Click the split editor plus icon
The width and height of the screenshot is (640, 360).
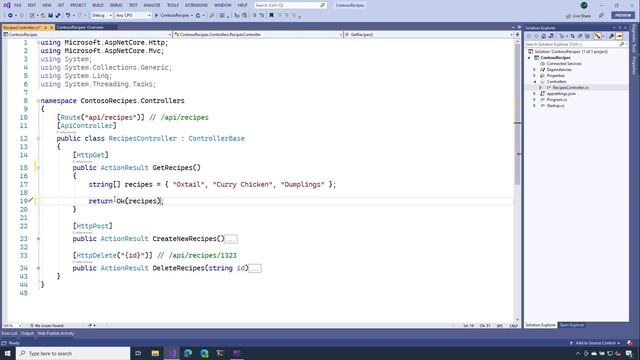coord(517,34)
